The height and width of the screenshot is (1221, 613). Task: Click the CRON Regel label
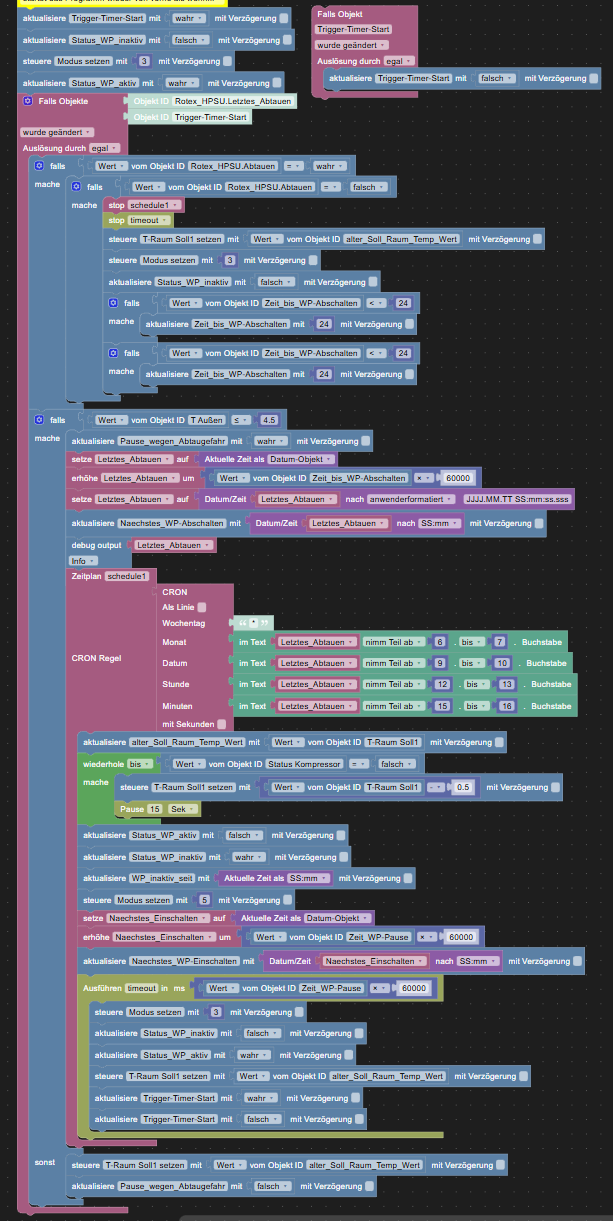pyautogui.click(x=97, y=658)
